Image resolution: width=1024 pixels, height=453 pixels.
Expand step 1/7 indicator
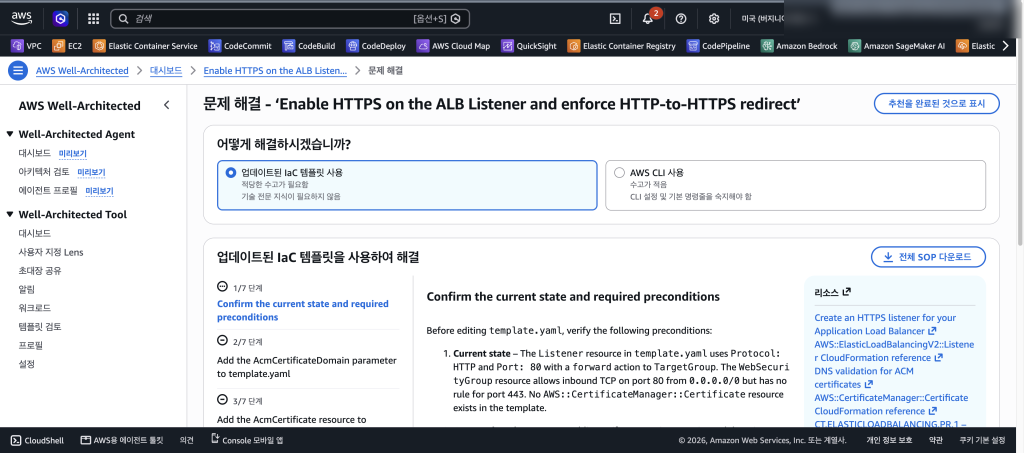[x=221, y=287]
